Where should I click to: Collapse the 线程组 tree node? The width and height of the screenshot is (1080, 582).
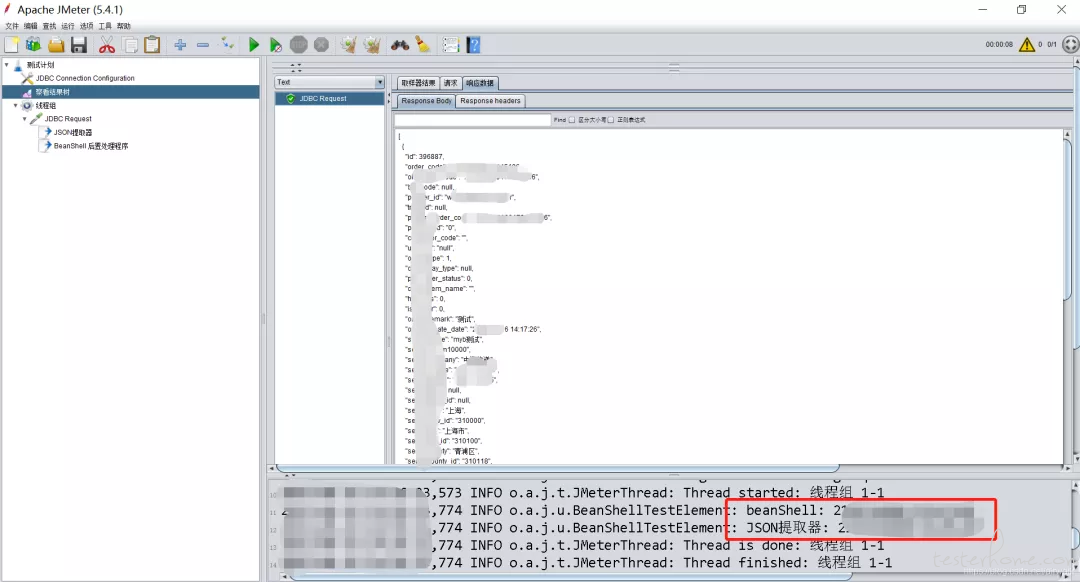(16, 105)
